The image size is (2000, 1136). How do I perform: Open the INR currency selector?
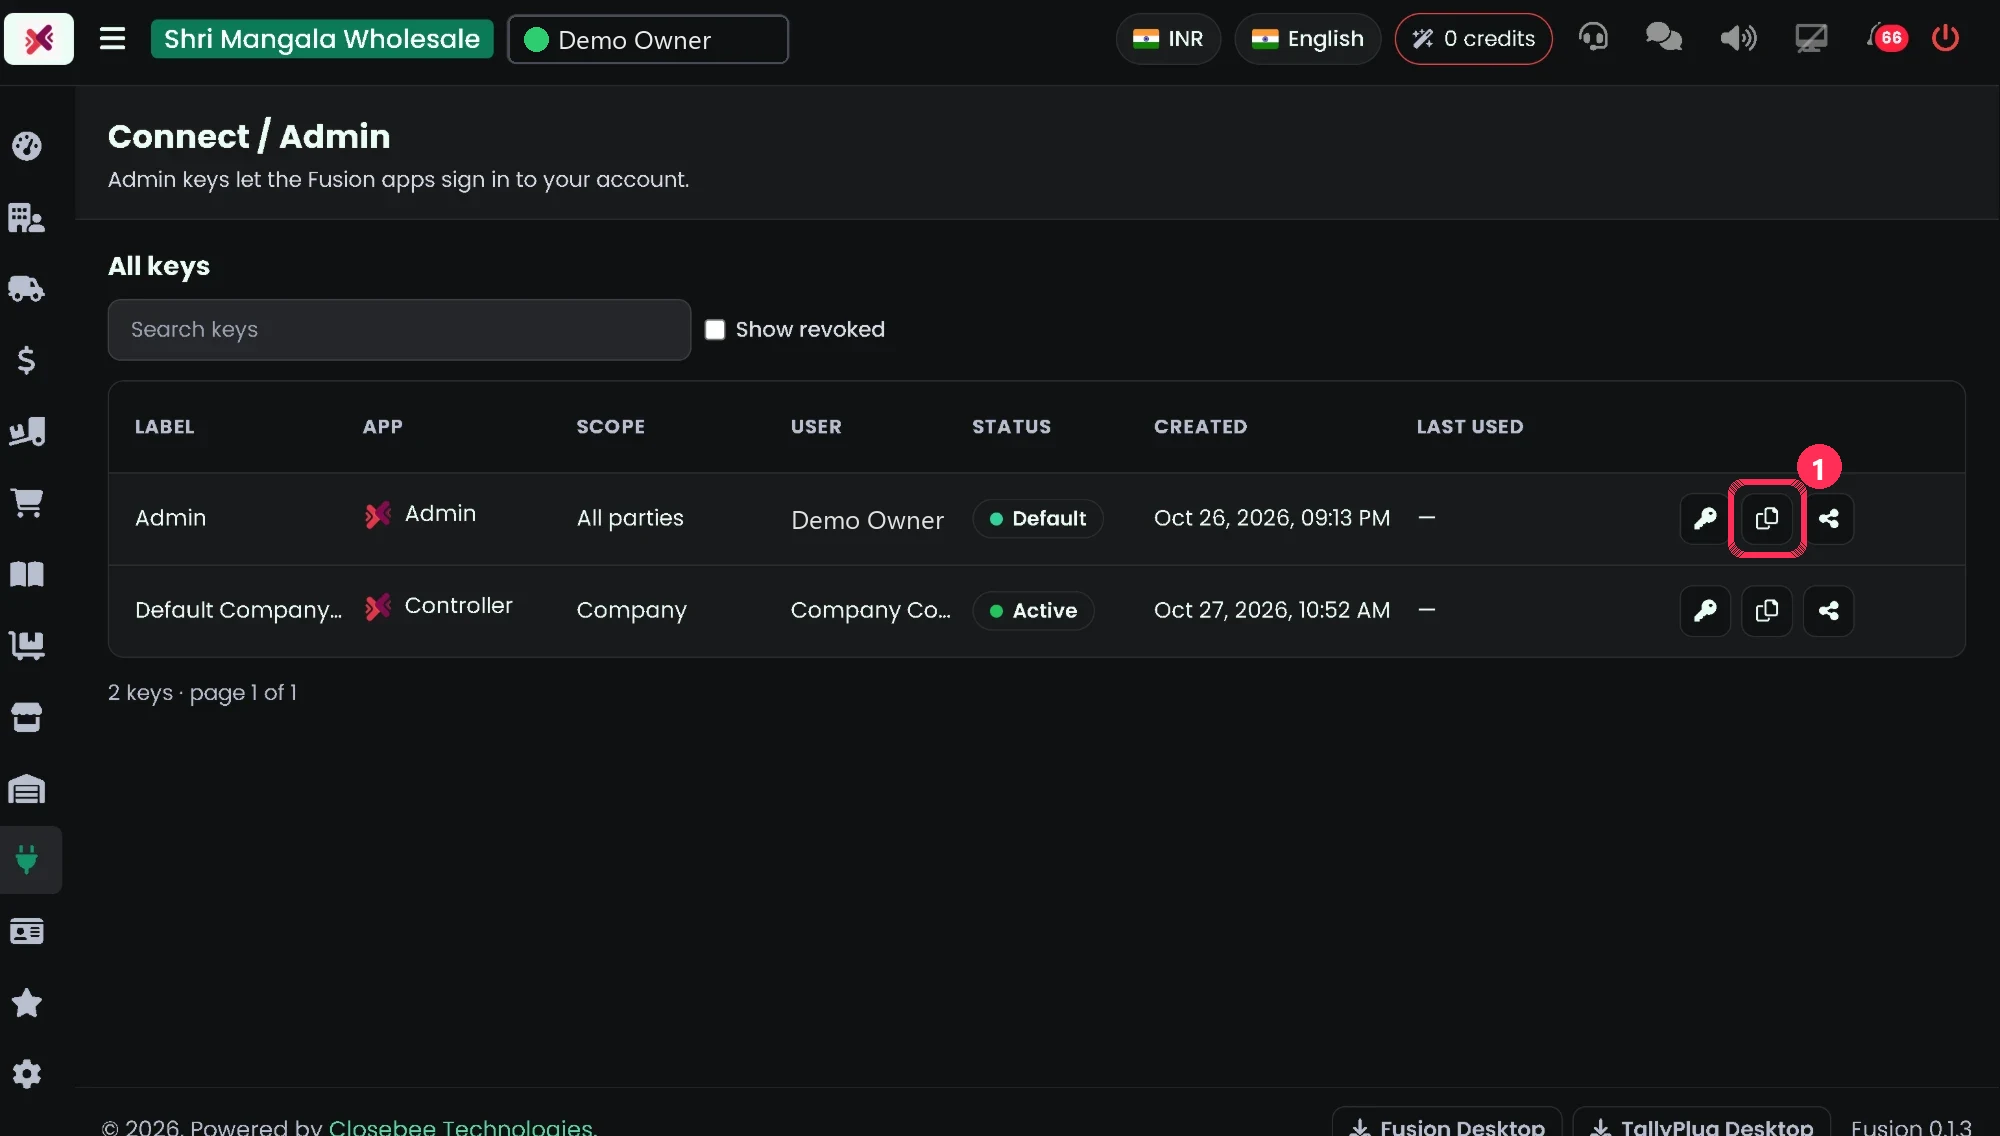[1168, 39]
